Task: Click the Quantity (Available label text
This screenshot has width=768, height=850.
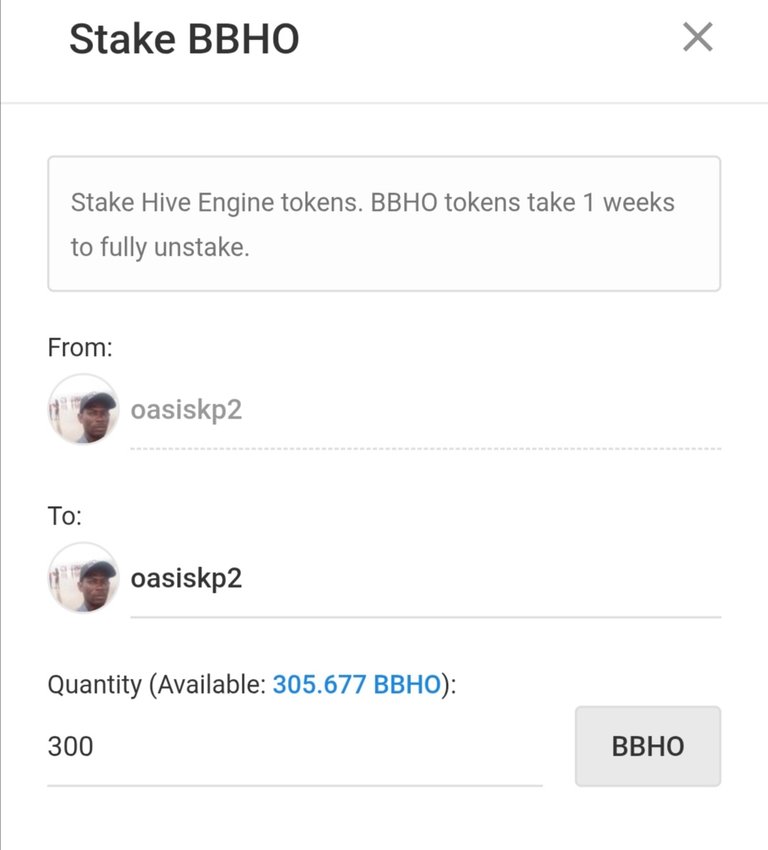Action: (157, 685)
